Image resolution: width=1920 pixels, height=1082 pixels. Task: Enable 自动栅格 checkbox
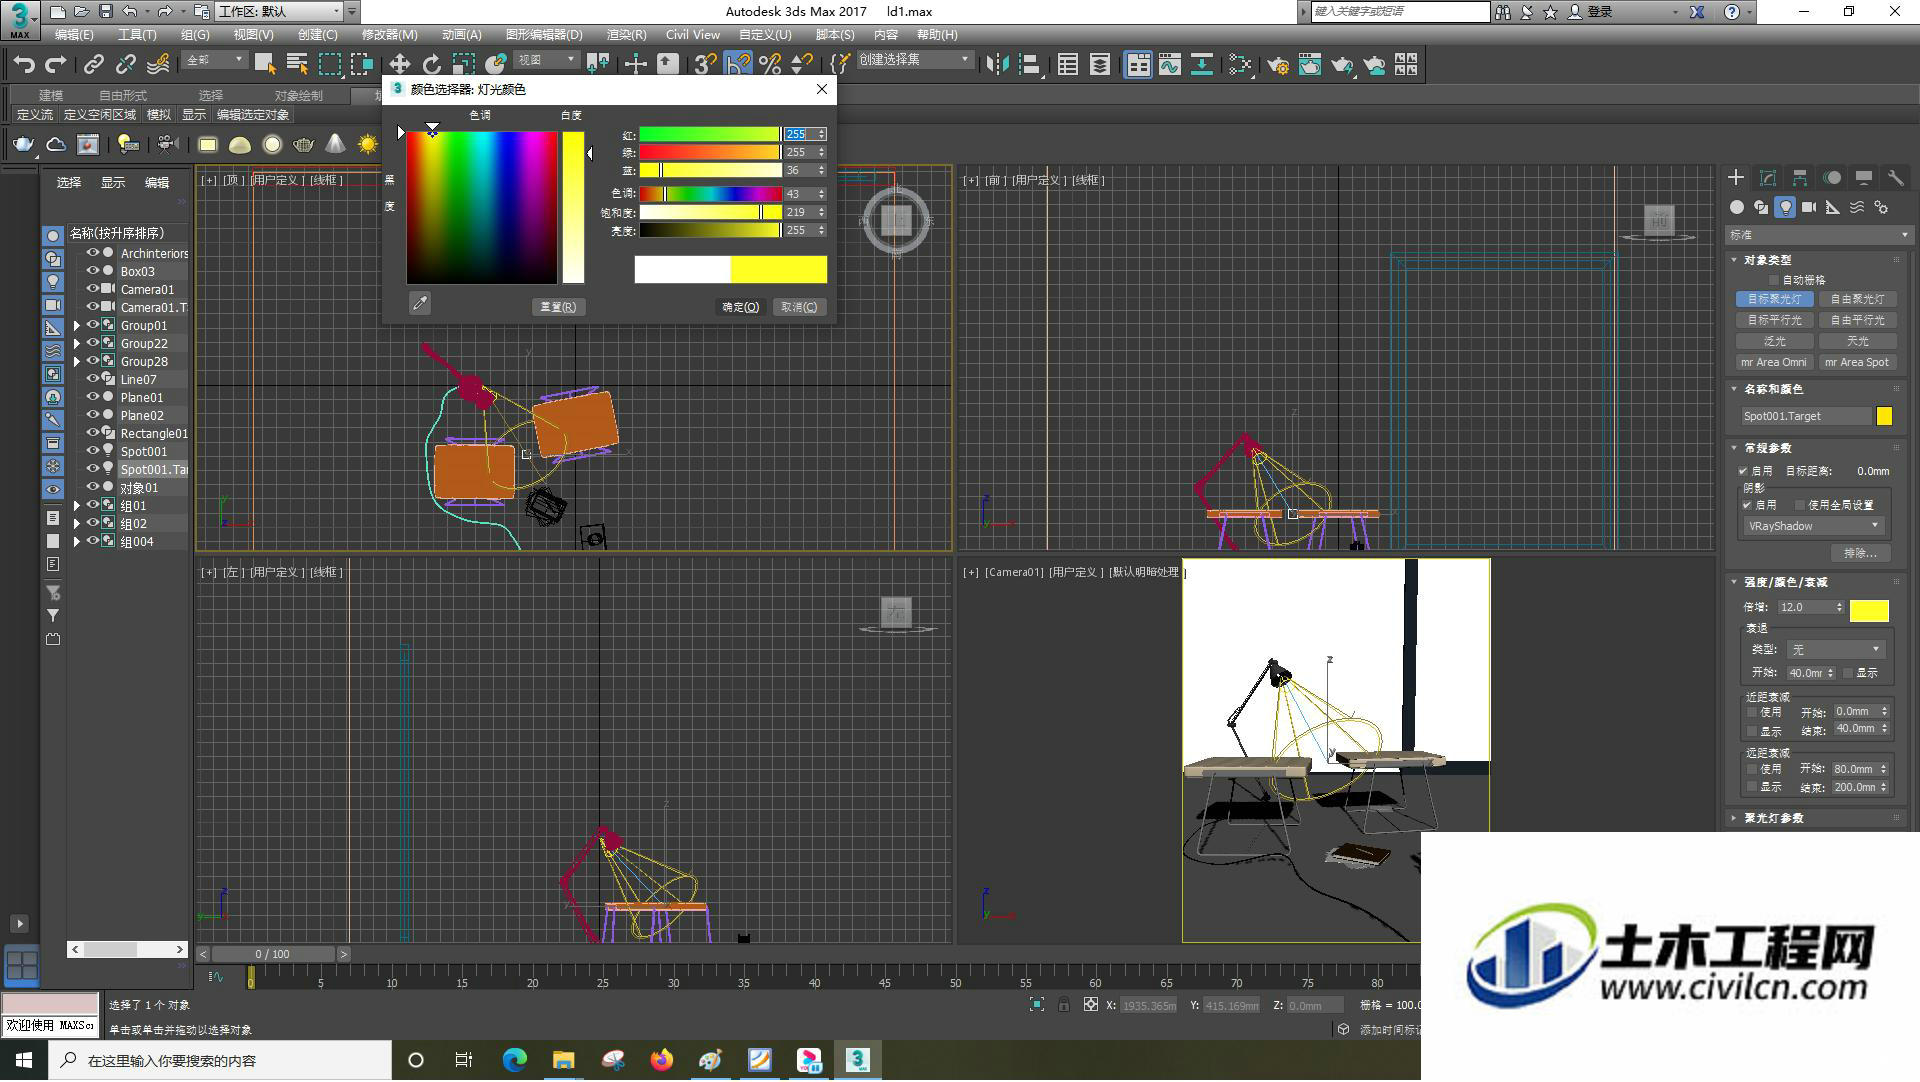point(1775,280)
